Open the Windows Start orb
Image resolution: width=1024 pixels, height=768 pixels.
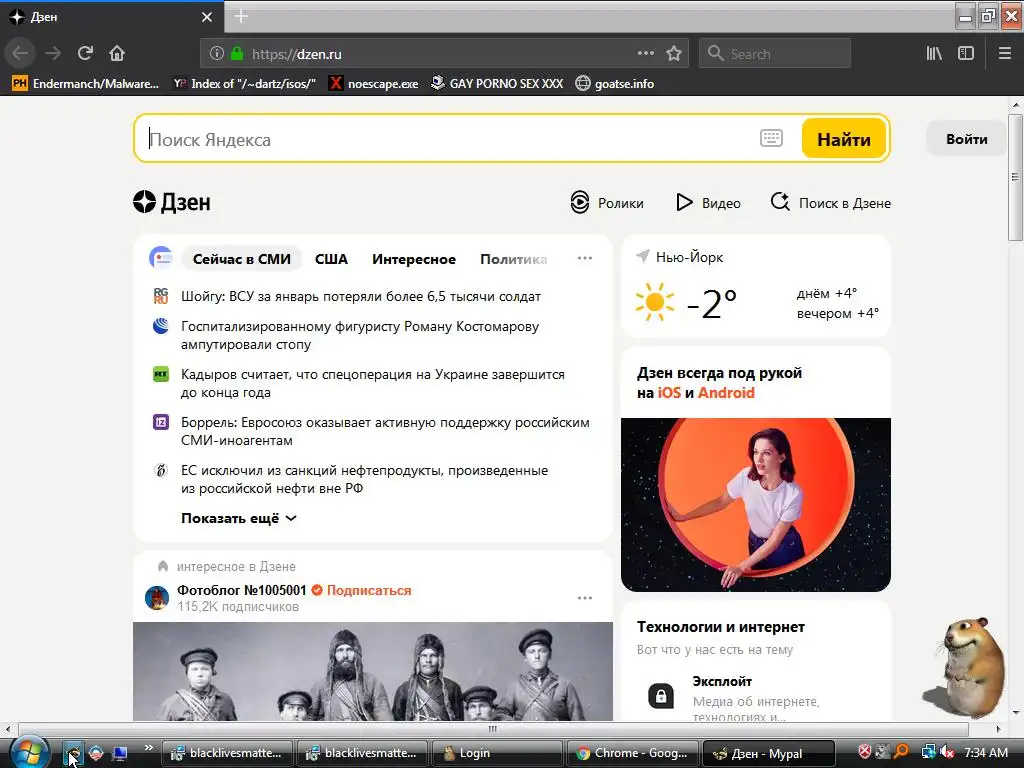[29, 752]
